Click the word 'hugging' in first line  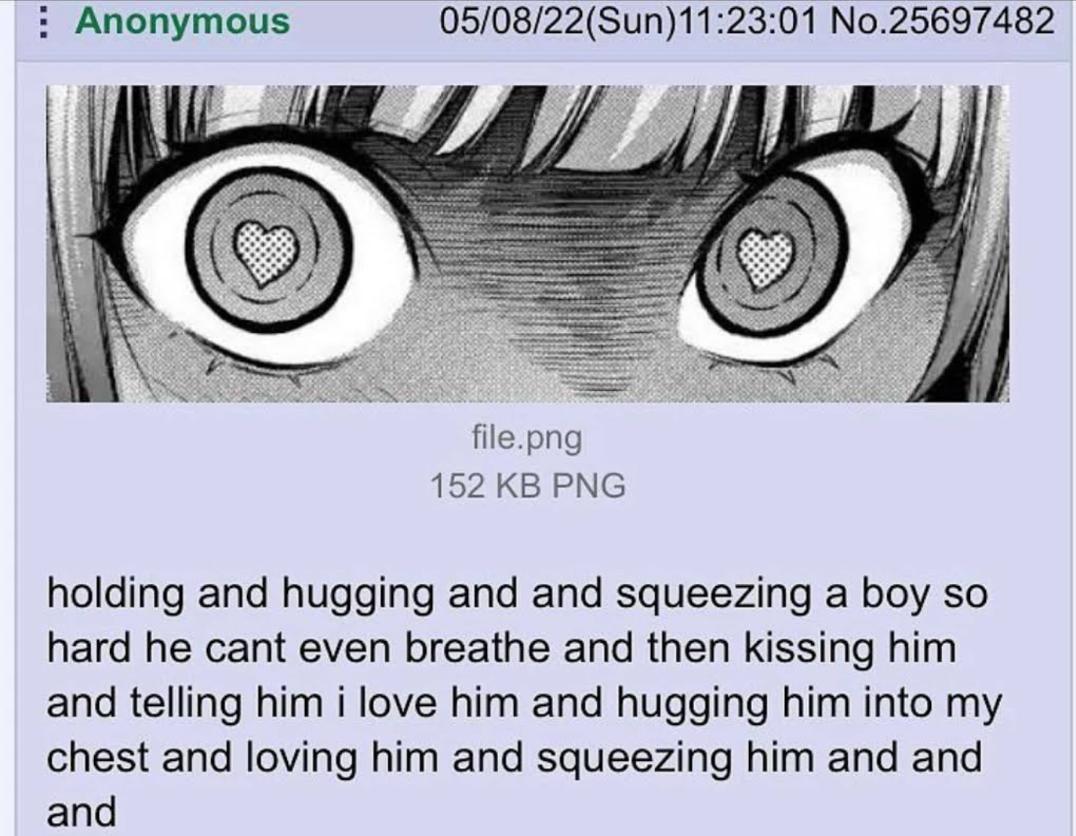358,596
